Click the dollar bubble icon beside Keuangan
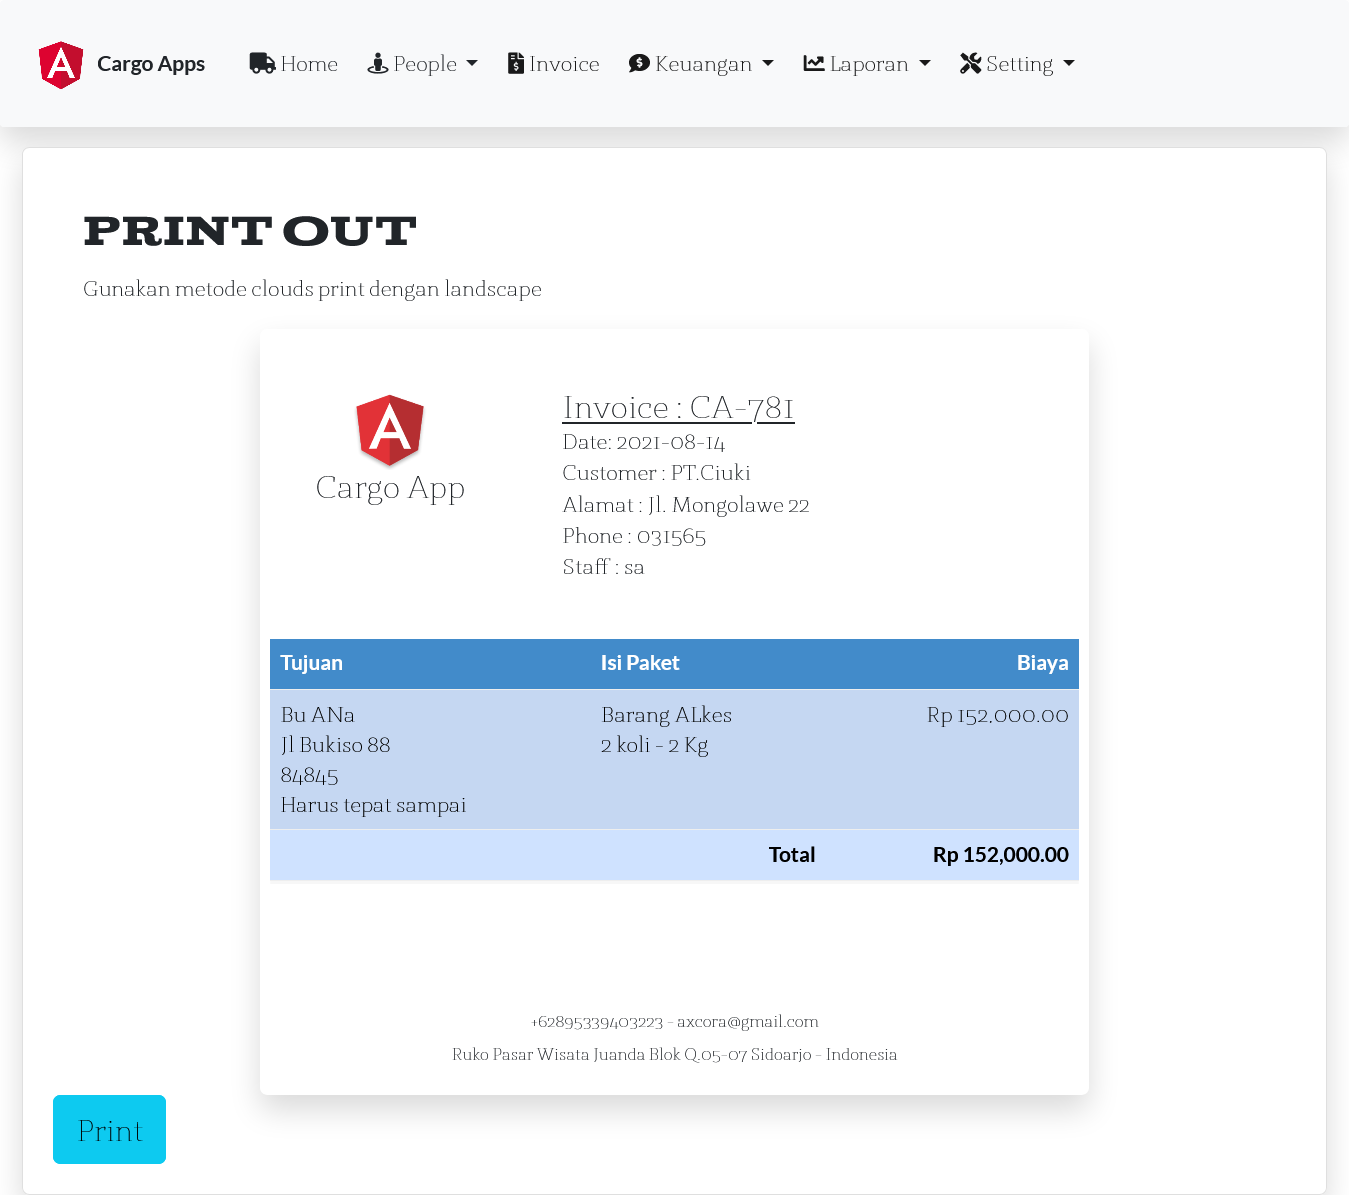Image resolution: width=1349 pixels, height=1195 pixels. point(639,64)
